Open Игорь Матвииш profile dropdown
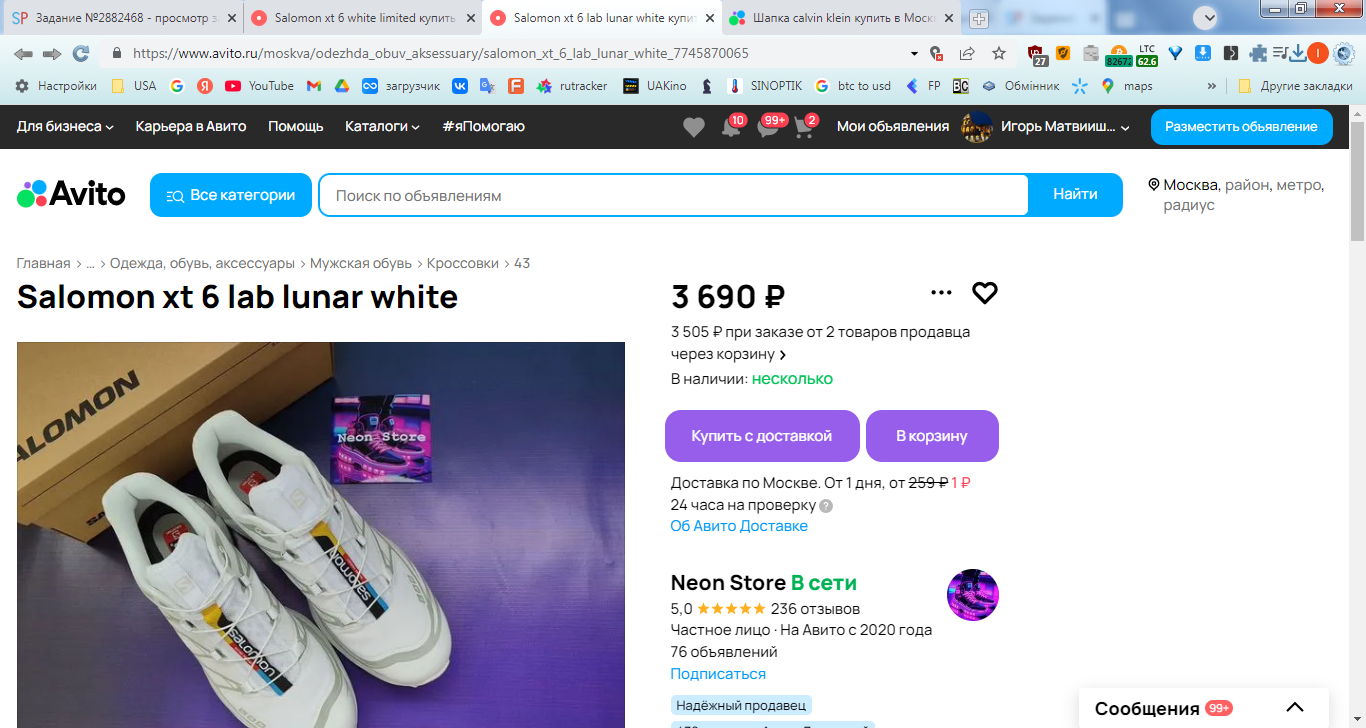The width and height of the screenshot is (1366, 728). [x=1045, y=127]
